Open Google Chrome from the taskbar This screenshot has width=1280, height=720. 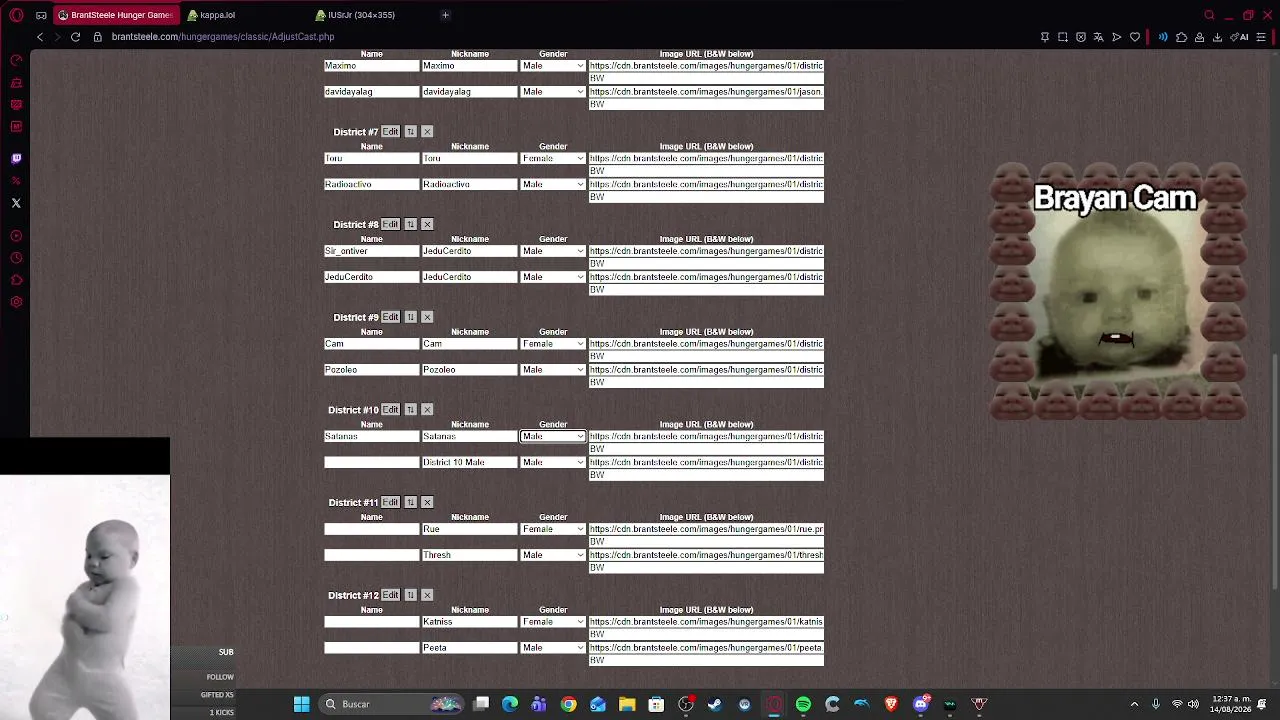point(568,704)
